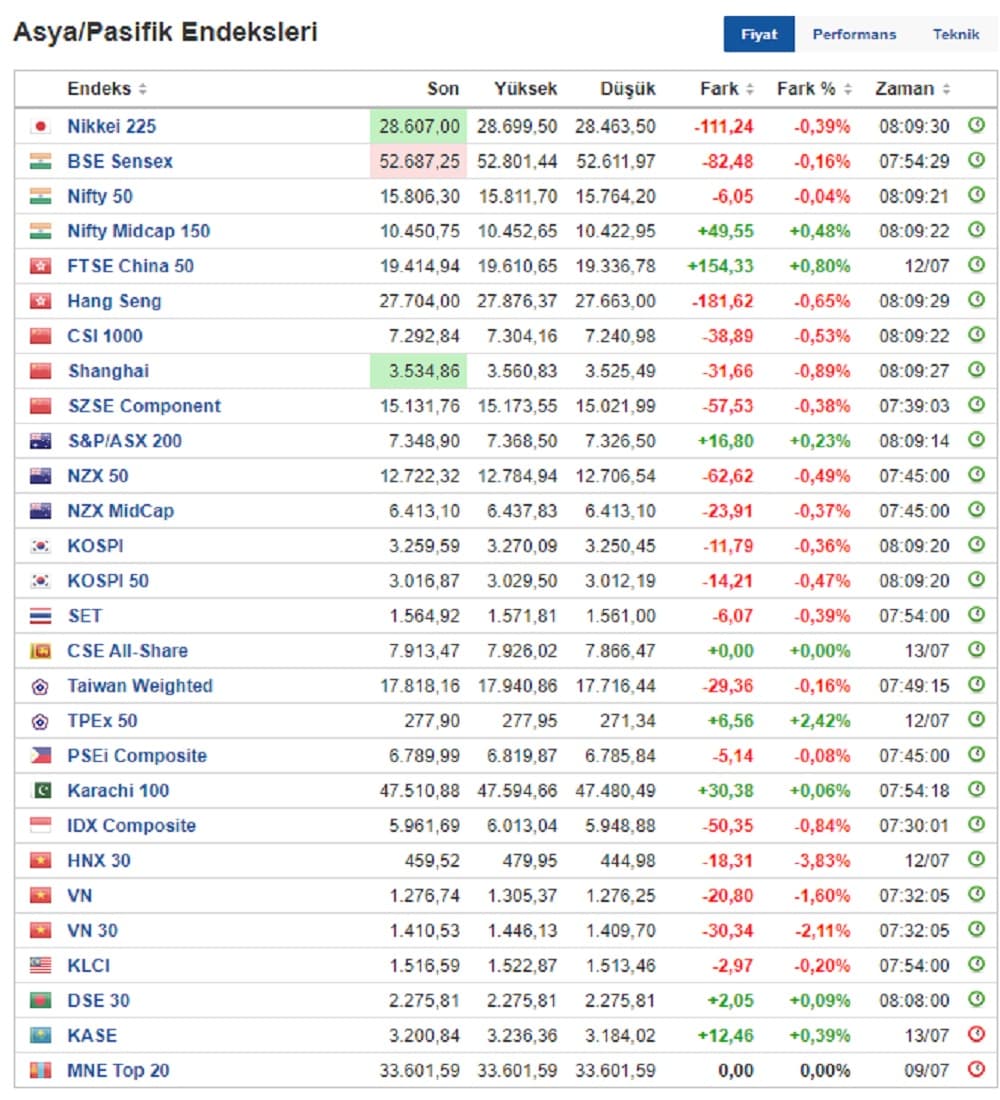Click the Sri Lanka flag beside CSE All-Share
The height and width of the screenshot is (1100, 1000).
click(x=41, y=650)
